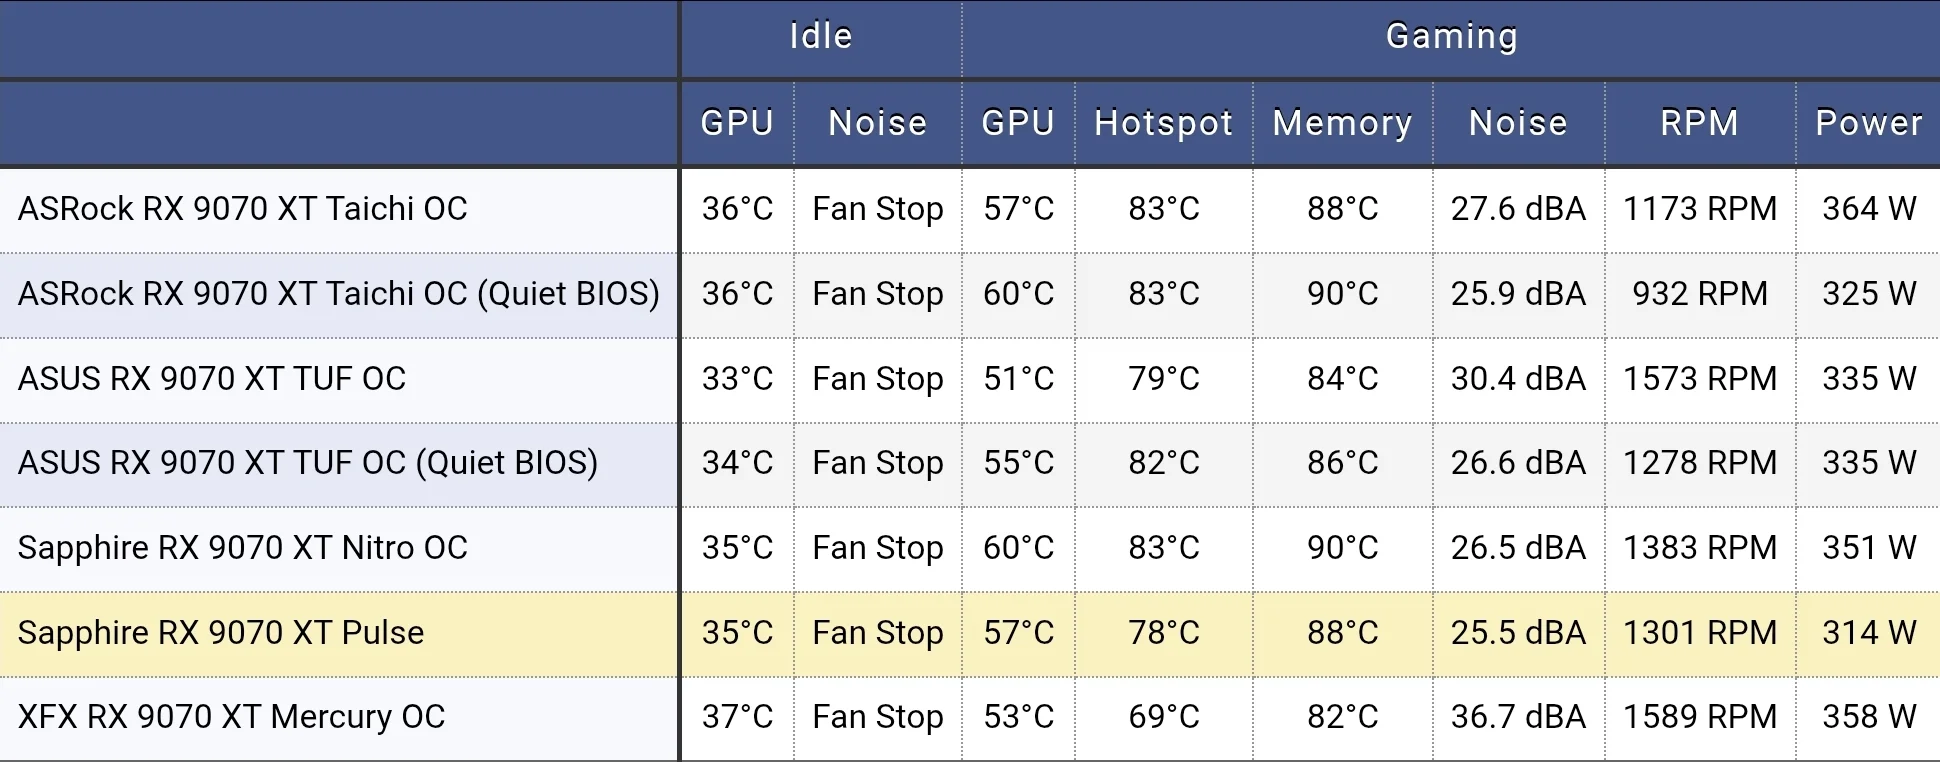Viewport: 1940px width, 762px height.
Task: Select the Sapphire RX 9070 XT Nitro OC label
Action: click(243, 548)
